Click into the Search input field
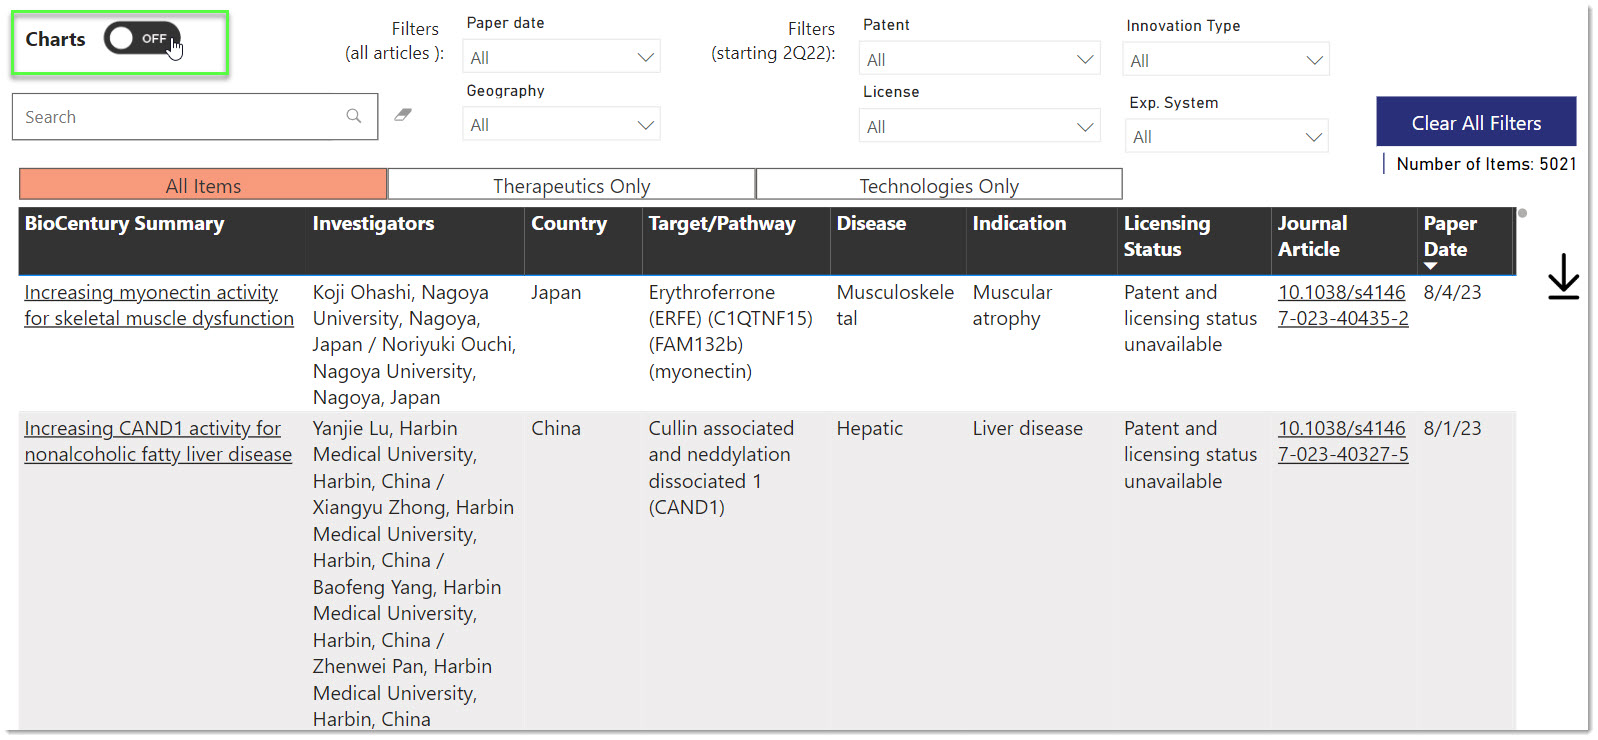The image size is (1598, 740). (180, 117)
